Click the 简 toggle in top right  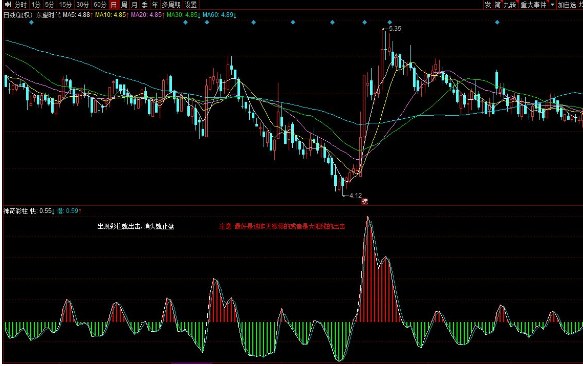(497, 4)
